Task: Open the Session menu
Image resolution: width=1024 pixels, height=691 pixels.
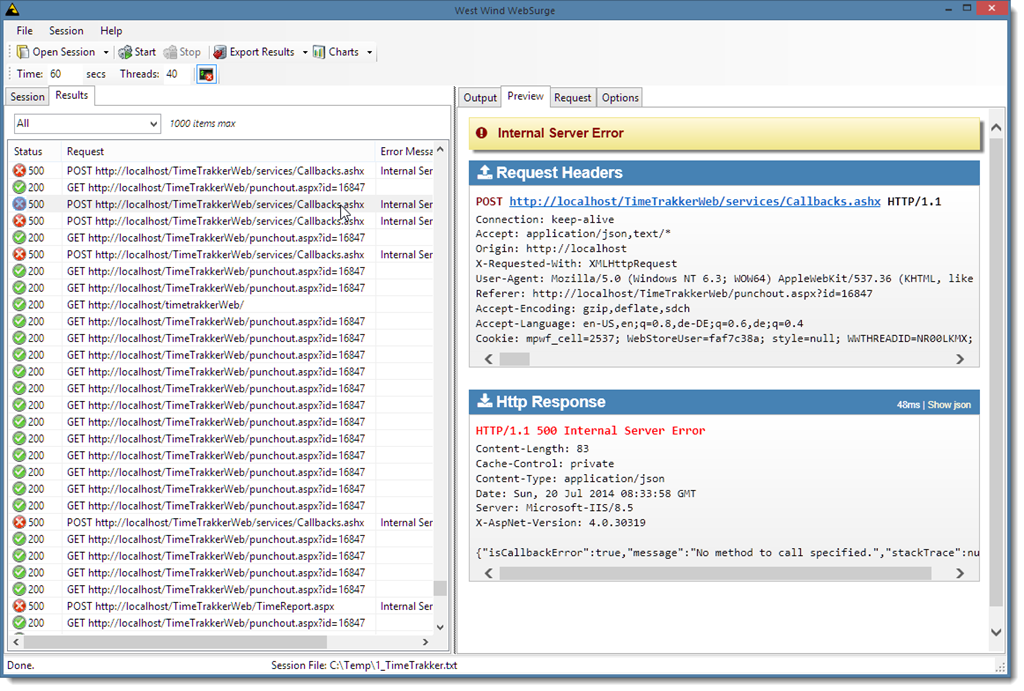Action: 66,31
